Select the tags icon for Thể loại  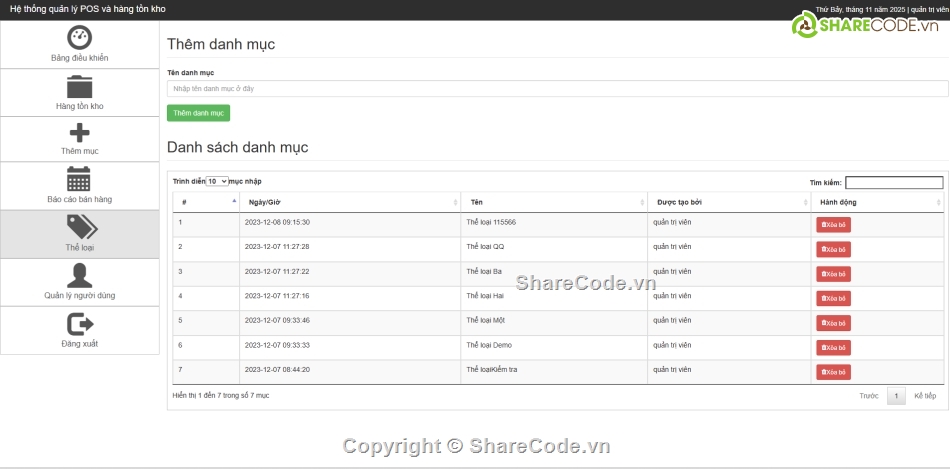pos(82,227)
